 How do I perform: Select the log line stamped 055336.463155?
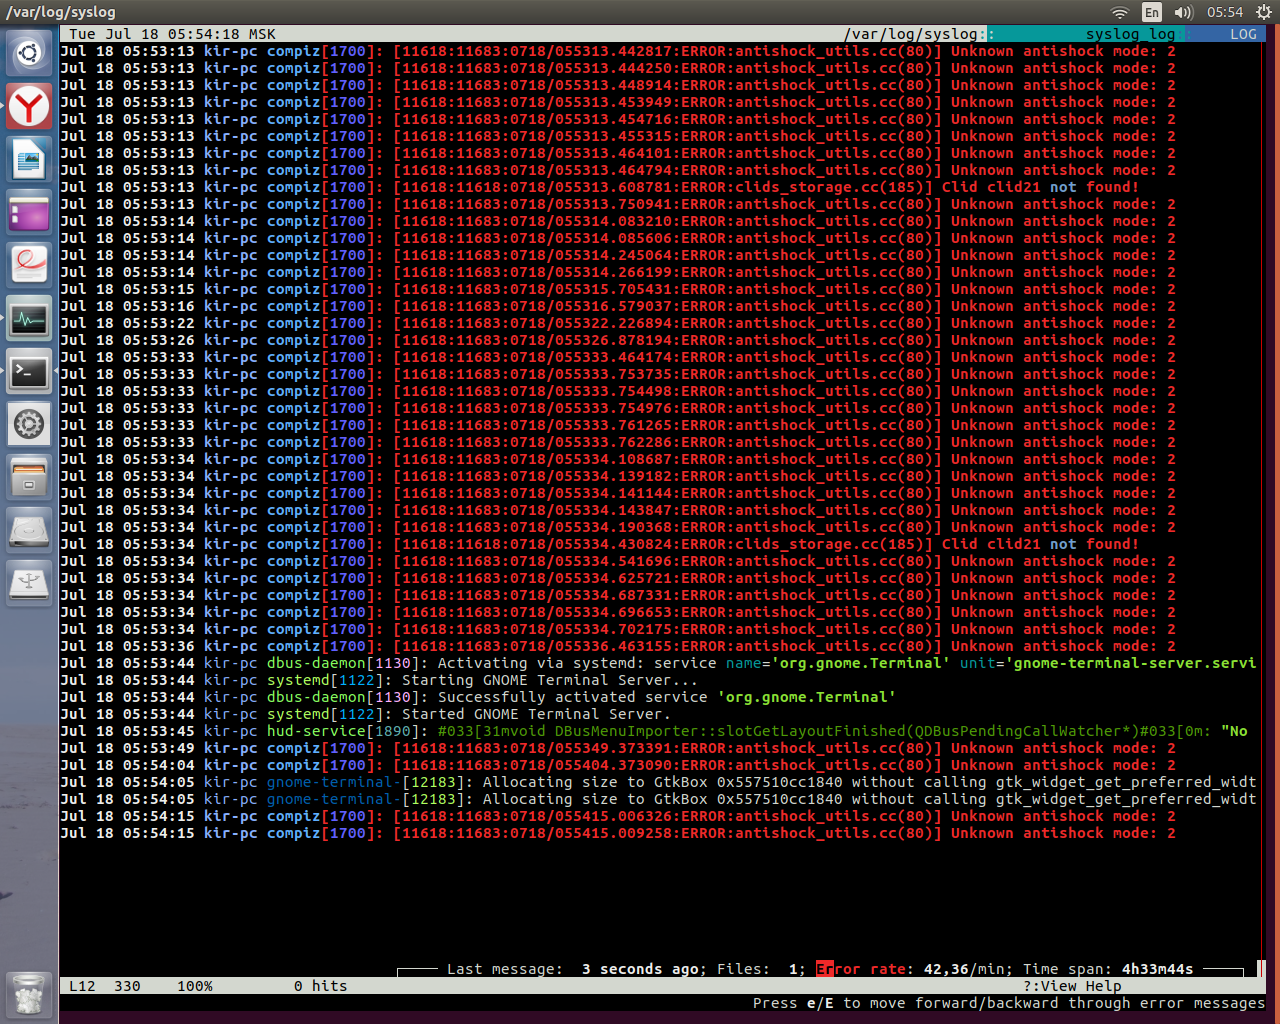click(x=618, y=646)
